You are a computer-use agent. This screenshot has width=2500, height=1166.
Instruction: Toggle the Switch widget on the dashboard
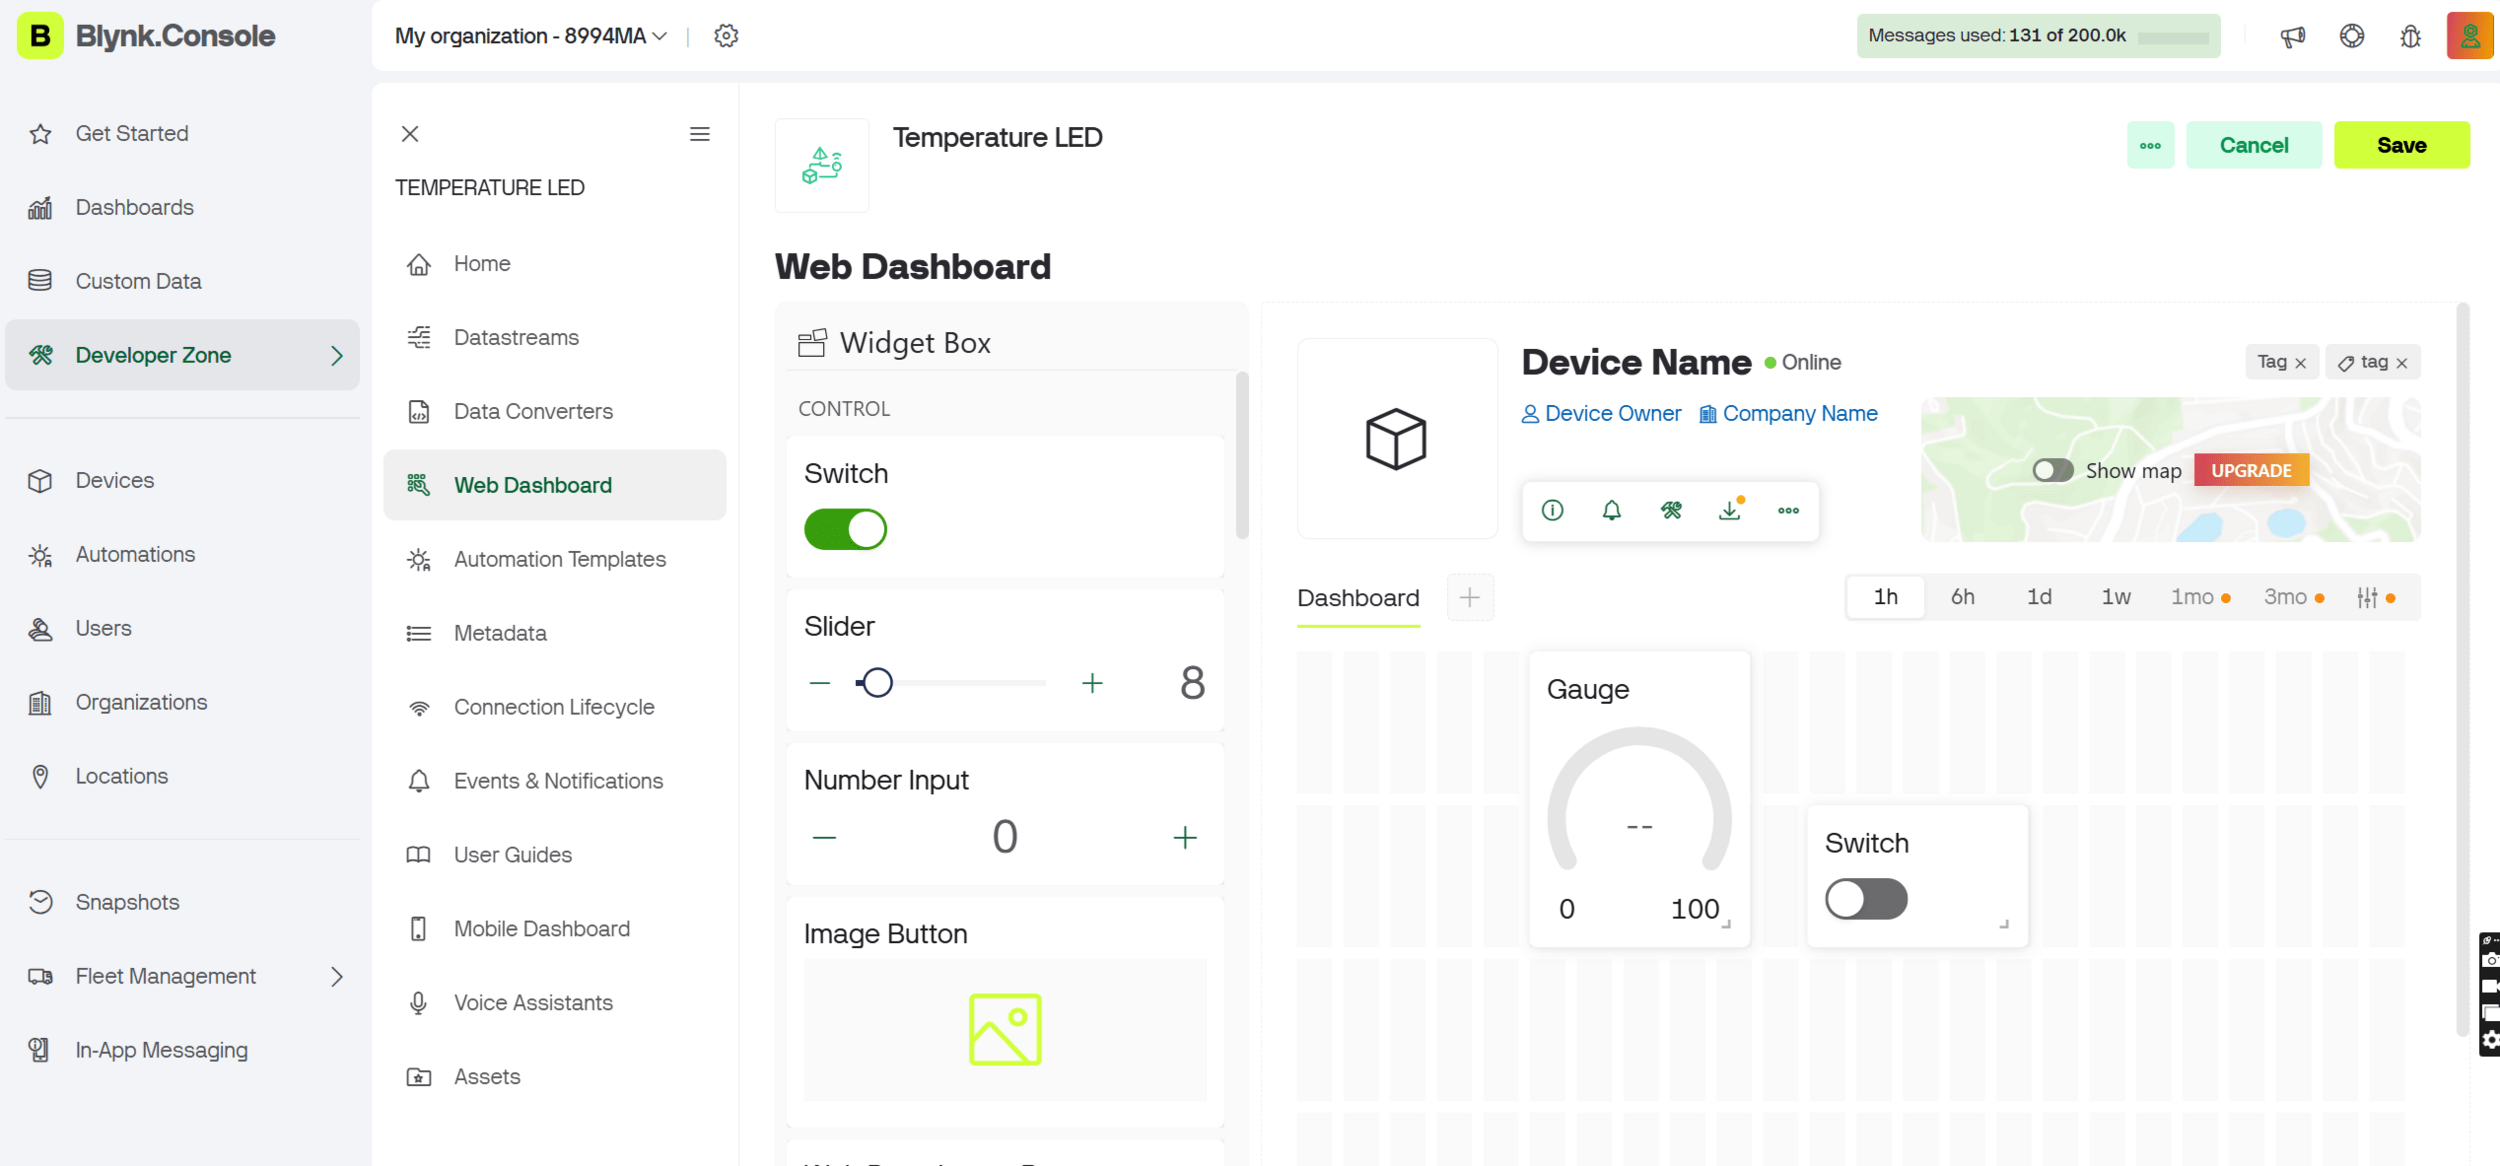(x=1865, y=898)
